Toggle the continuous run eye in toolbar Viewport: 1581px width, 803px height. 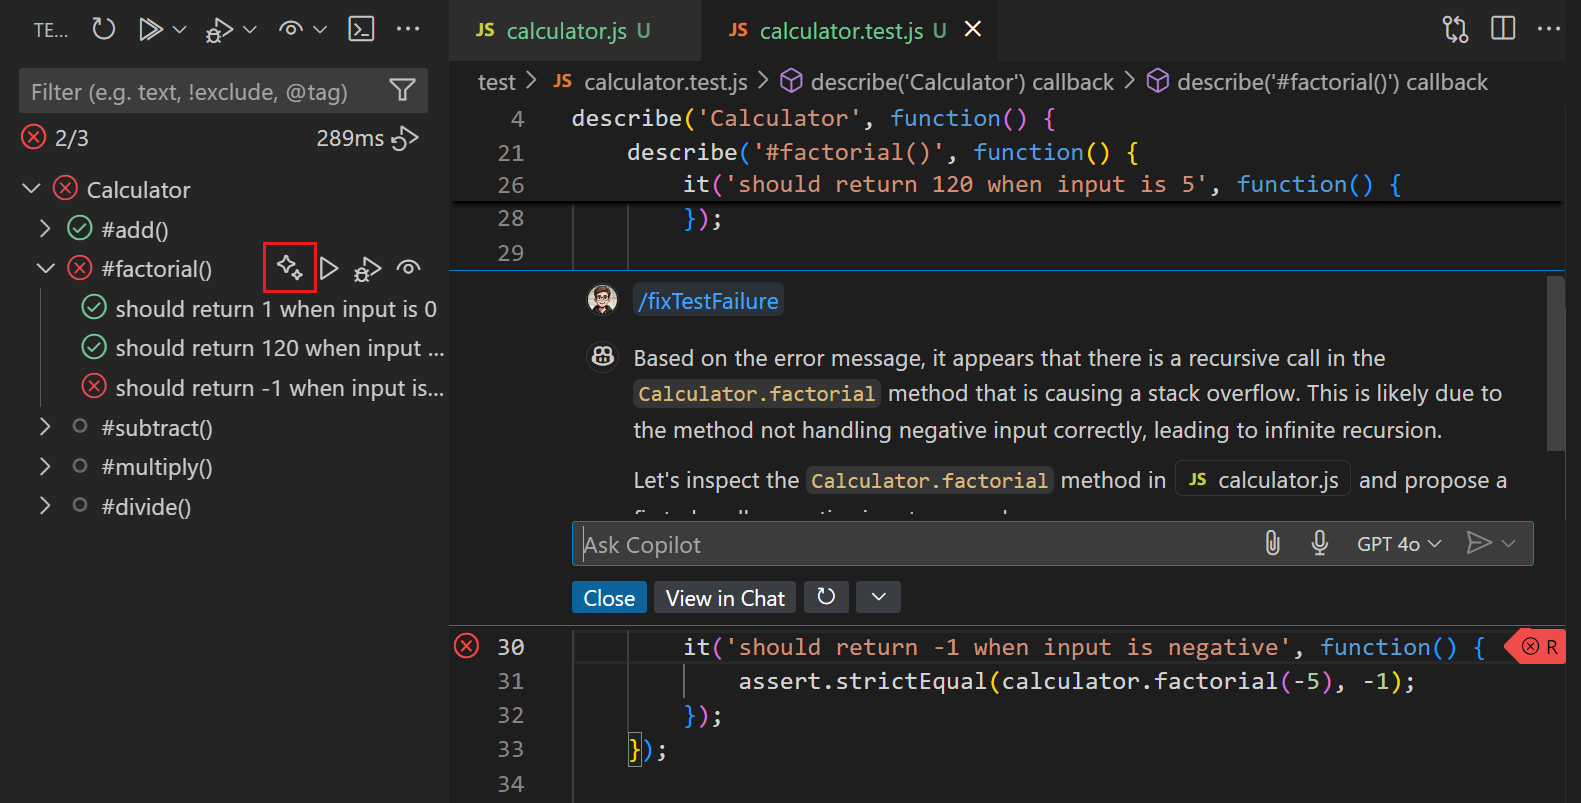291,29
